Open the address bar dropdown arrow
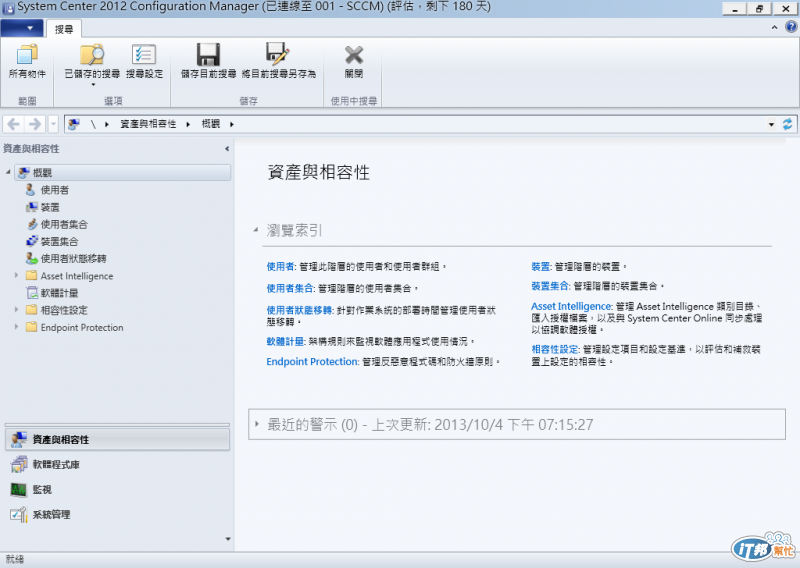 (771, 125)
